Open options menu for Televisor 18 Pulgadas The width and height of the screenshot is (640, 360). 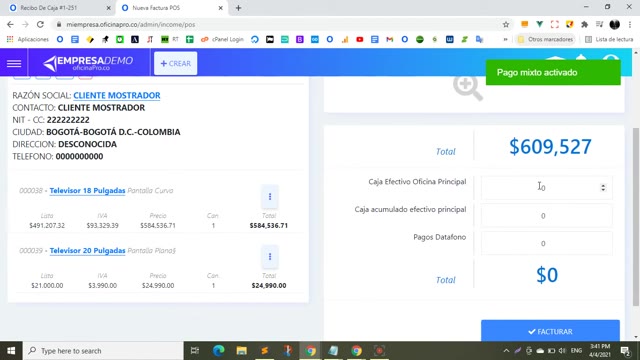pyautogui.click(x=270, y=197)
